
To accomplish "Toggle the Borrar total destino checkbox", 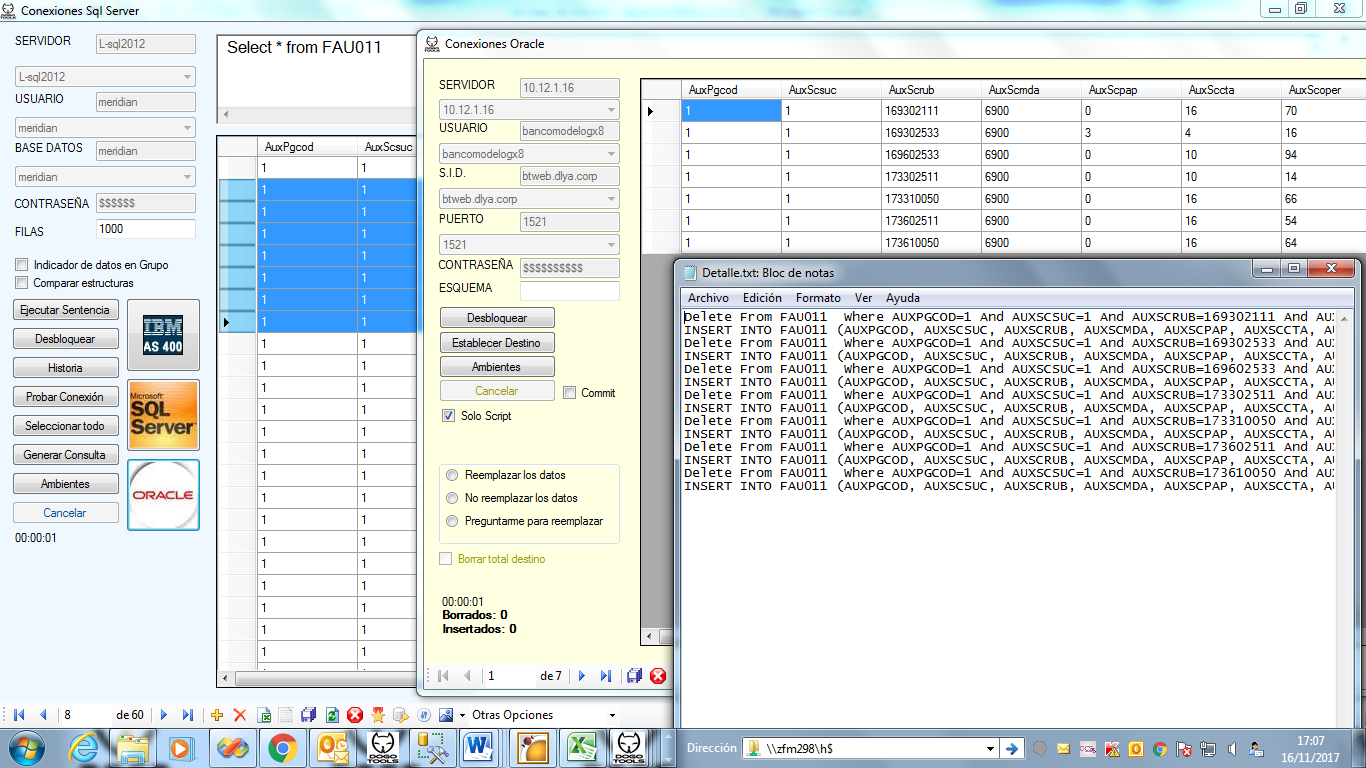I will point(446,559).
